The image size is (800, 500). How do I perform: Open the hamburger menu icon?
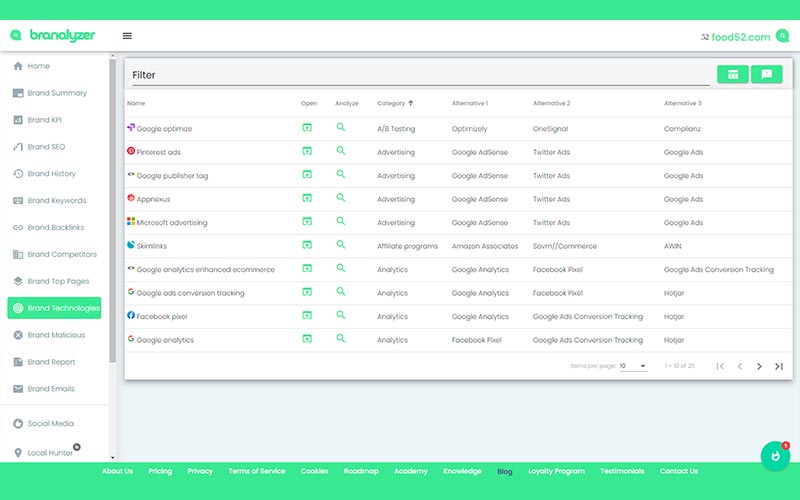(127, 36)
